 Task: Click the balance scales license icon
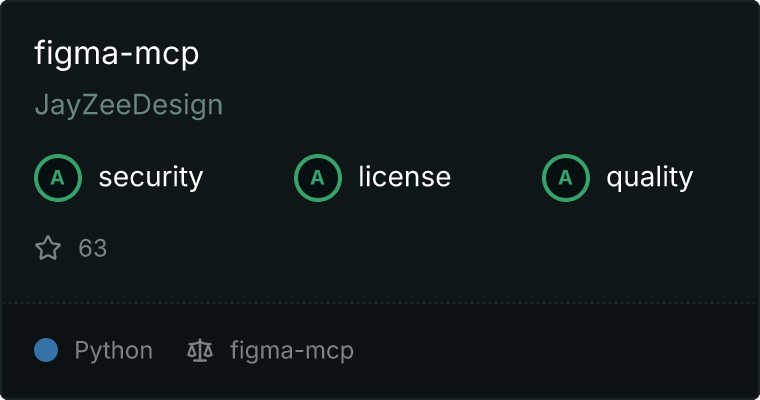[200, 351]
